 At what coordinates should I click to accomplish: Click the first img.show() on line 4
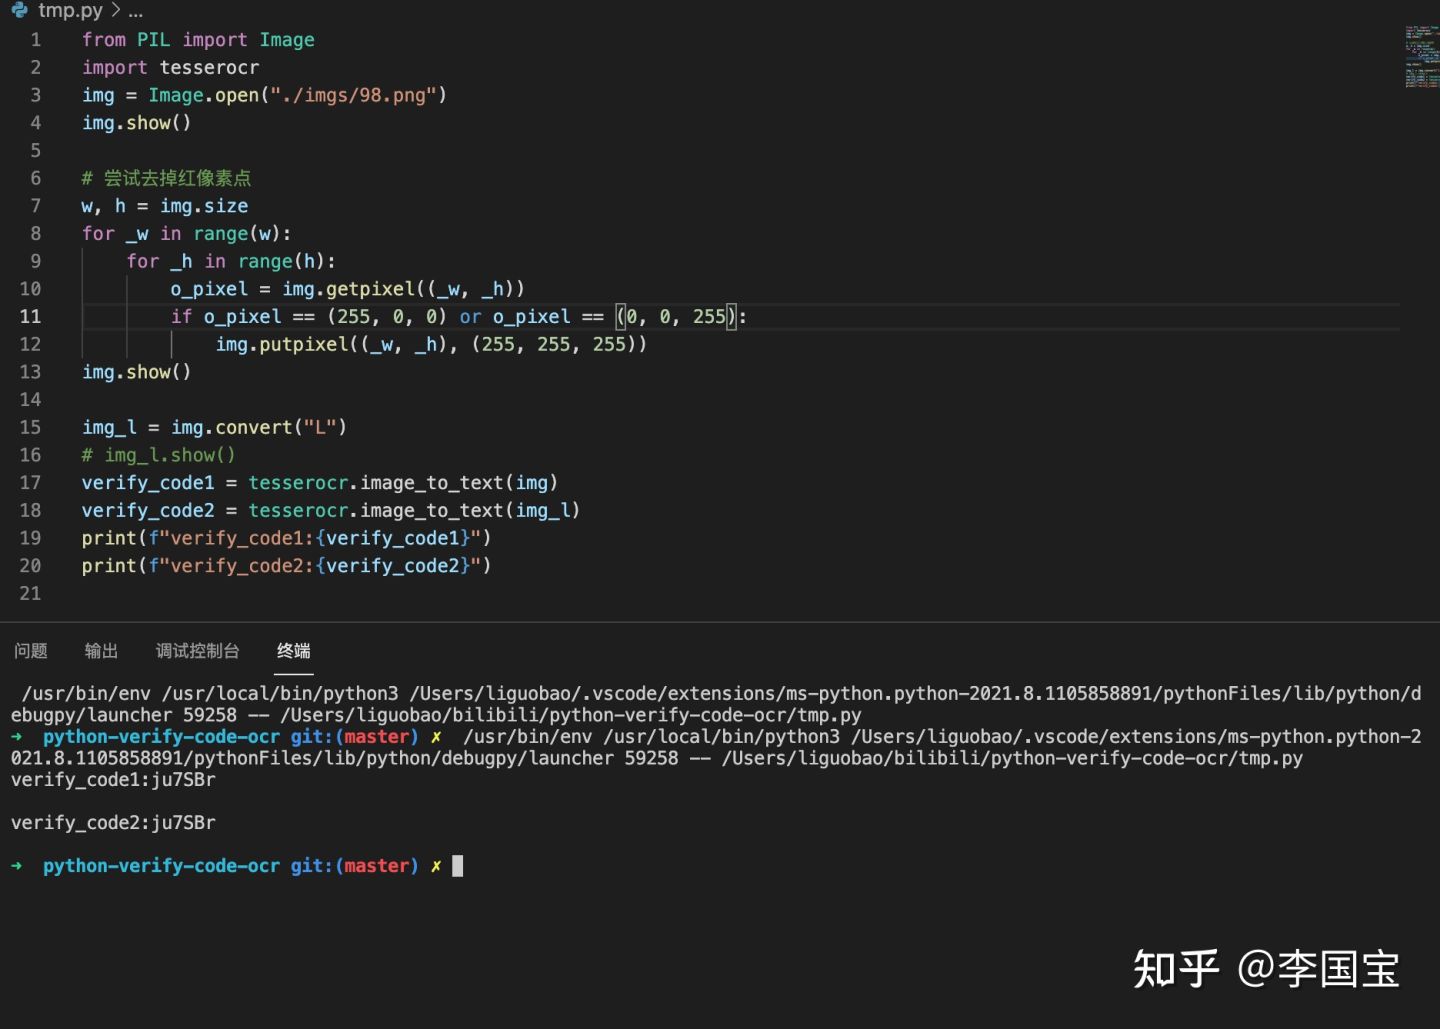[136, 123]
